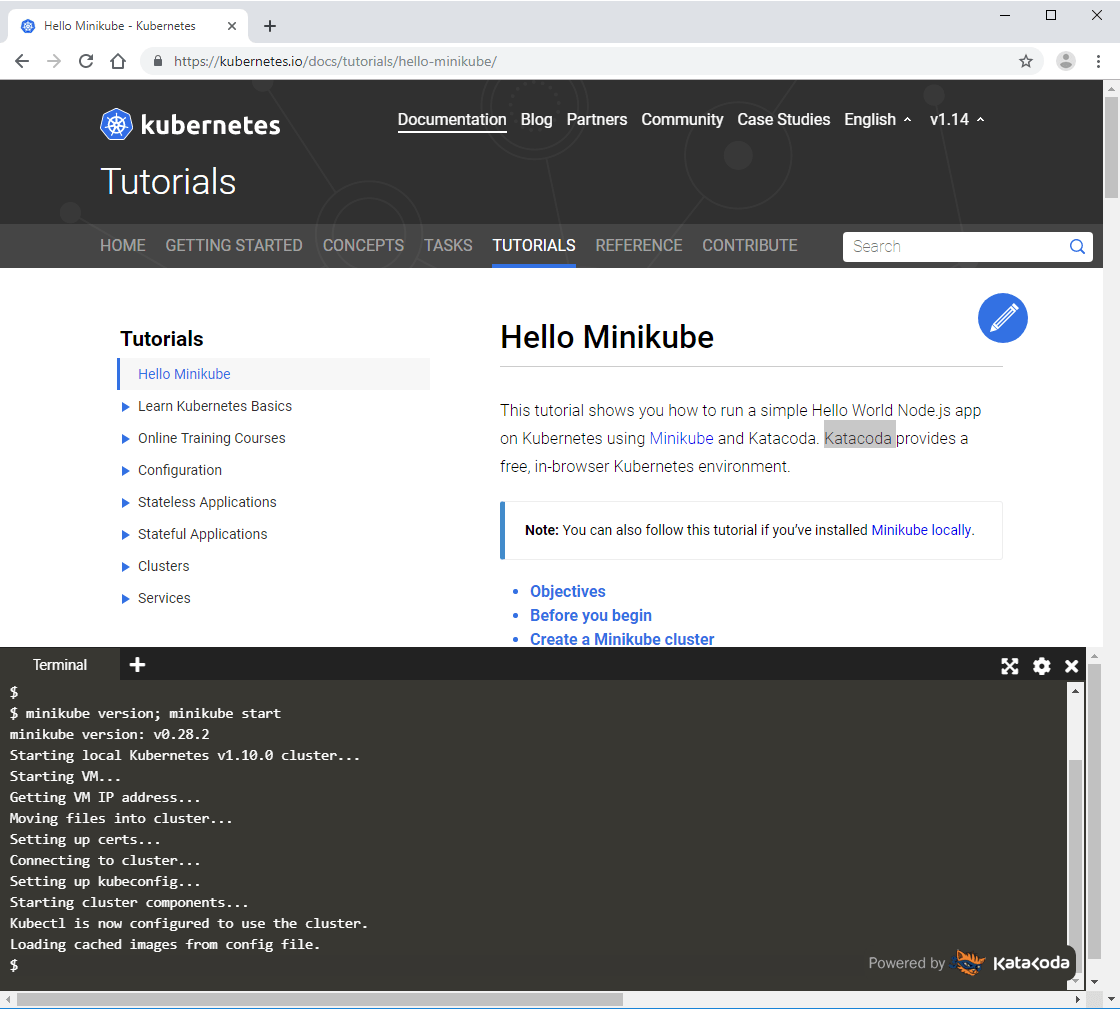The height and width of the screenshot is (1009, 1120).
Task: Close the Hello Minikube browser tab
Action: [231, 26]
